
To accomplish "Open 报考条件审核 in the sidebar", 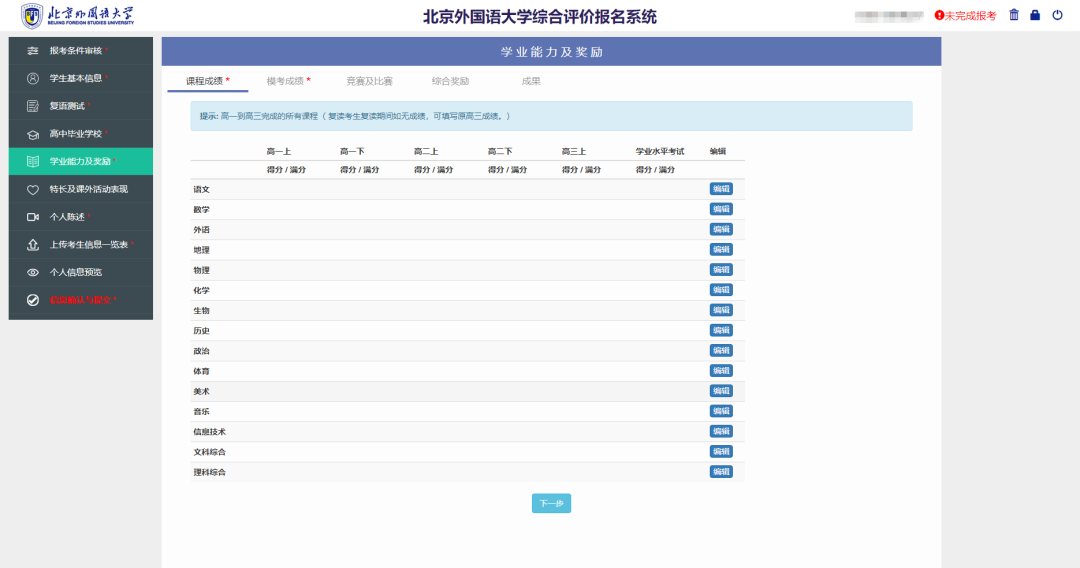I will tap(76, 50).
